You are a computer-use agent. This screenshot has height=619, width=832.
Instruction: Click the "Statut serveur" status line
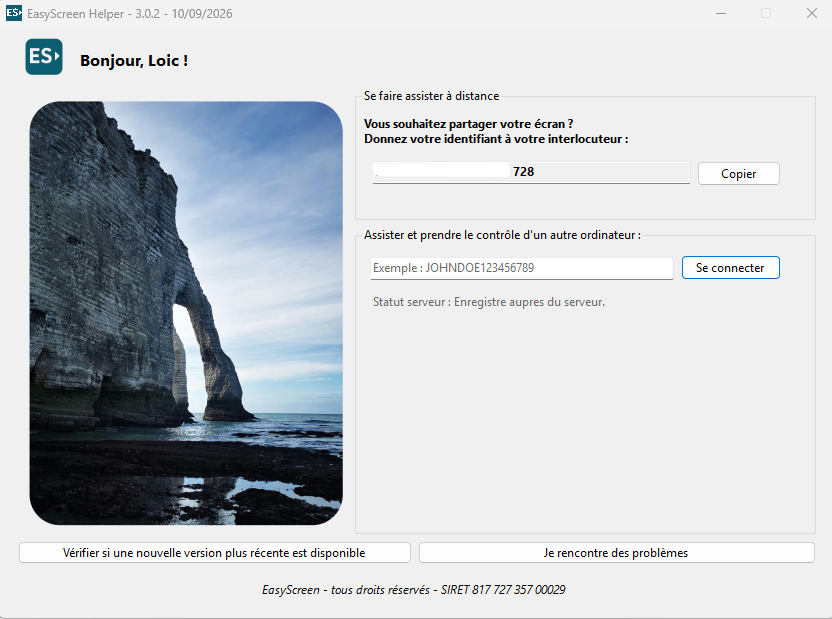[x=489, y=302]
